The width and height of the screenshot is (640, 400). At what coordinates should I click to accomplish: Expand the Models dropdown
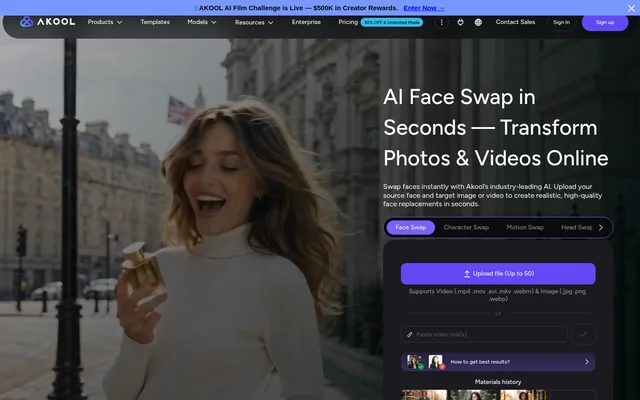pyautogui.click(x=202, y=22)
